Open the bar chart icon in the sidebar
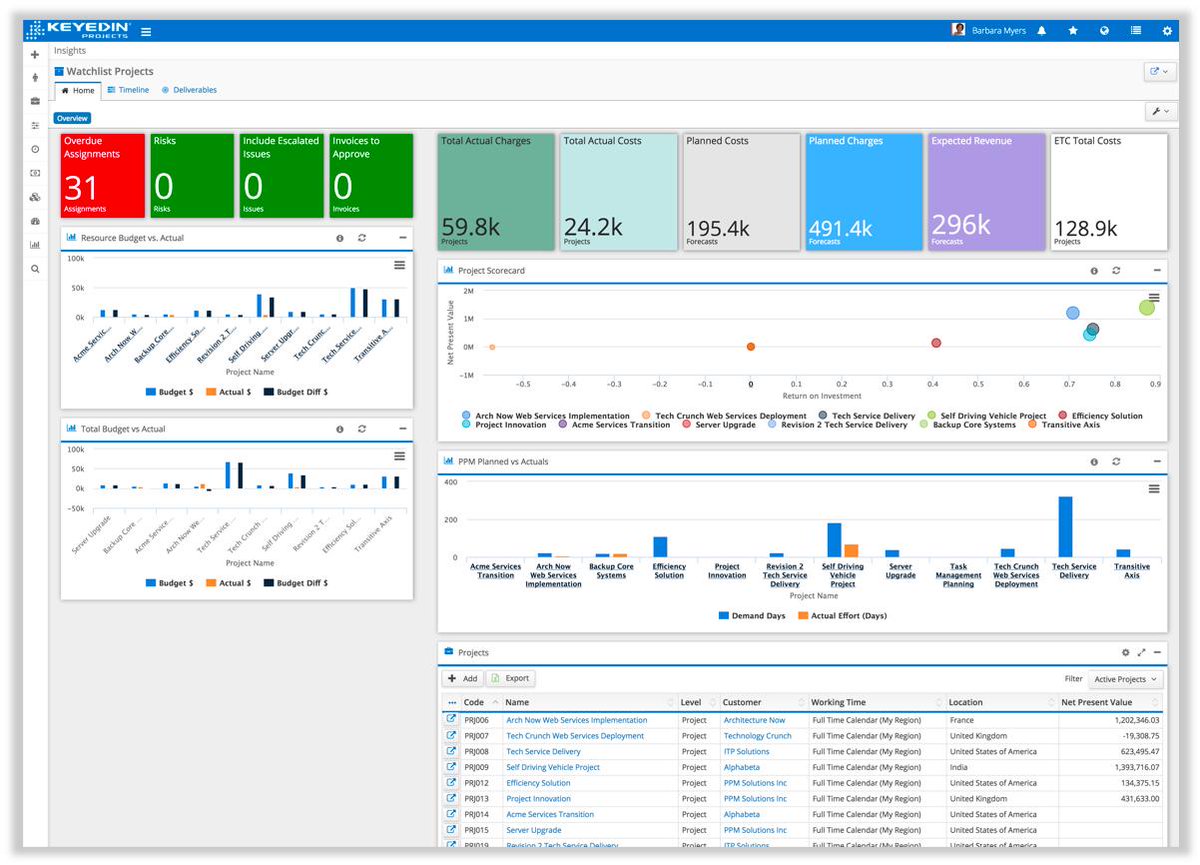This screenshot has height=865, width=1200. [x=34, y=244]
